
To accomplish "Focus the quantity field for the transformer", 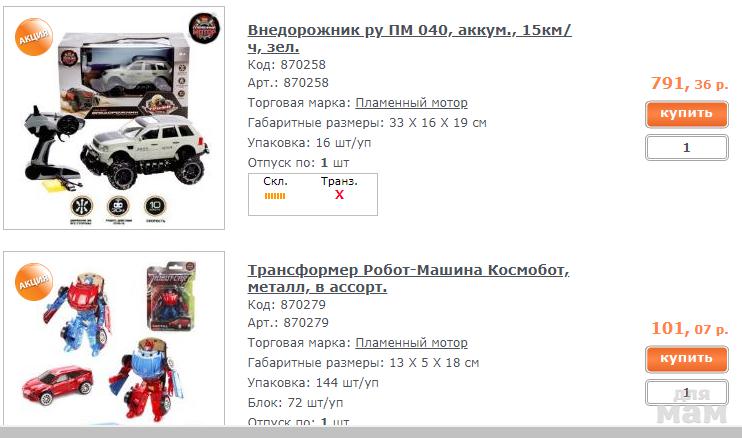I will (687, 392).
